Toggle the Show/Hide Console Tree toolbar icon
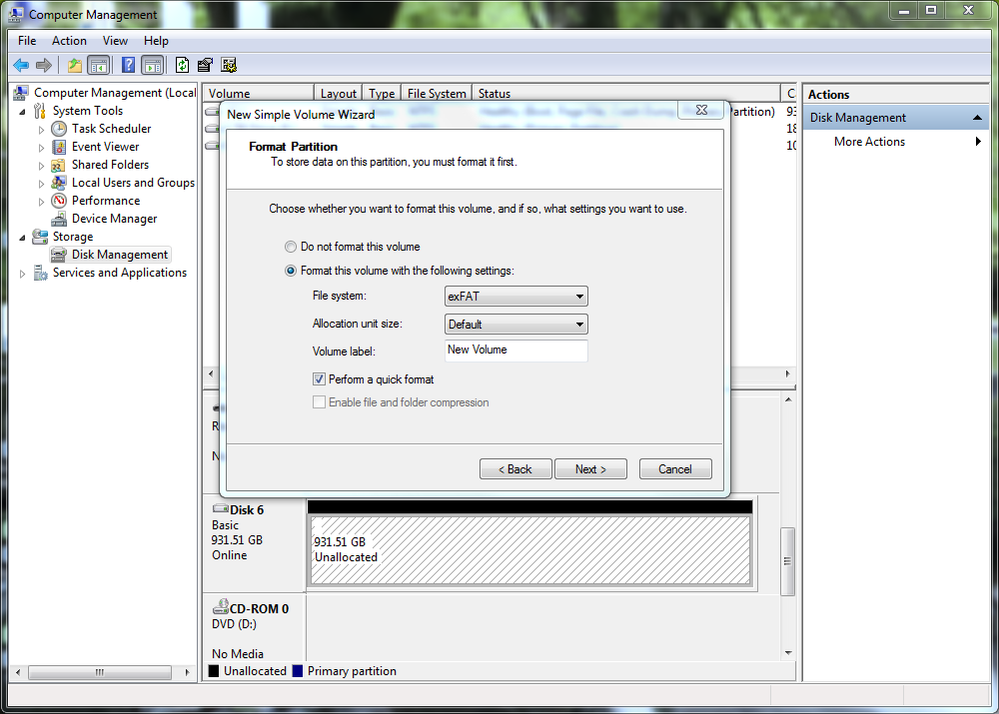 [98, 65]
